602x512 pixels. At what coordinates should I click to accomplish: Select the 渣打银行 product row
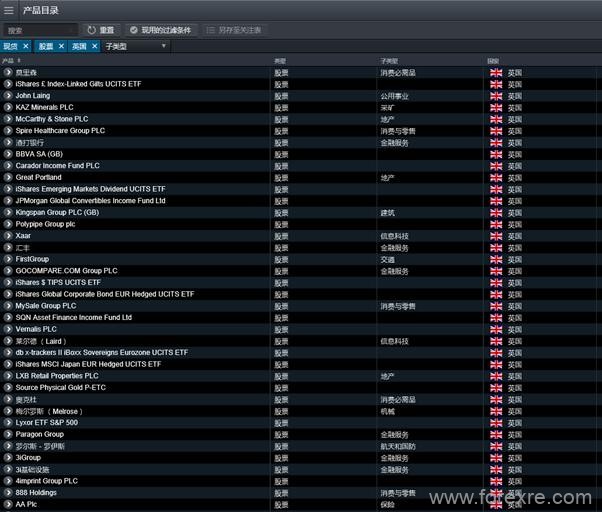[x=30, y=142]
